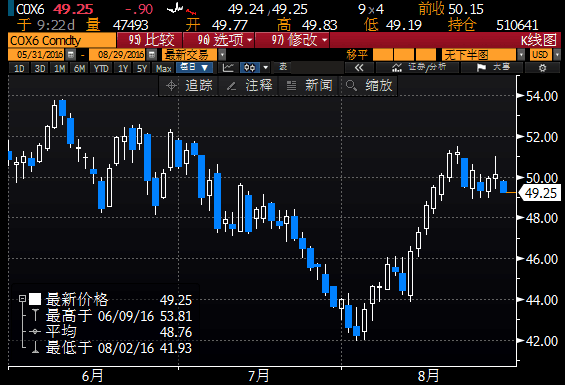Click the second 移平 moving average field
Image resolution: width=565 pixels, height=385 pixels.
(x=404, y=55)
